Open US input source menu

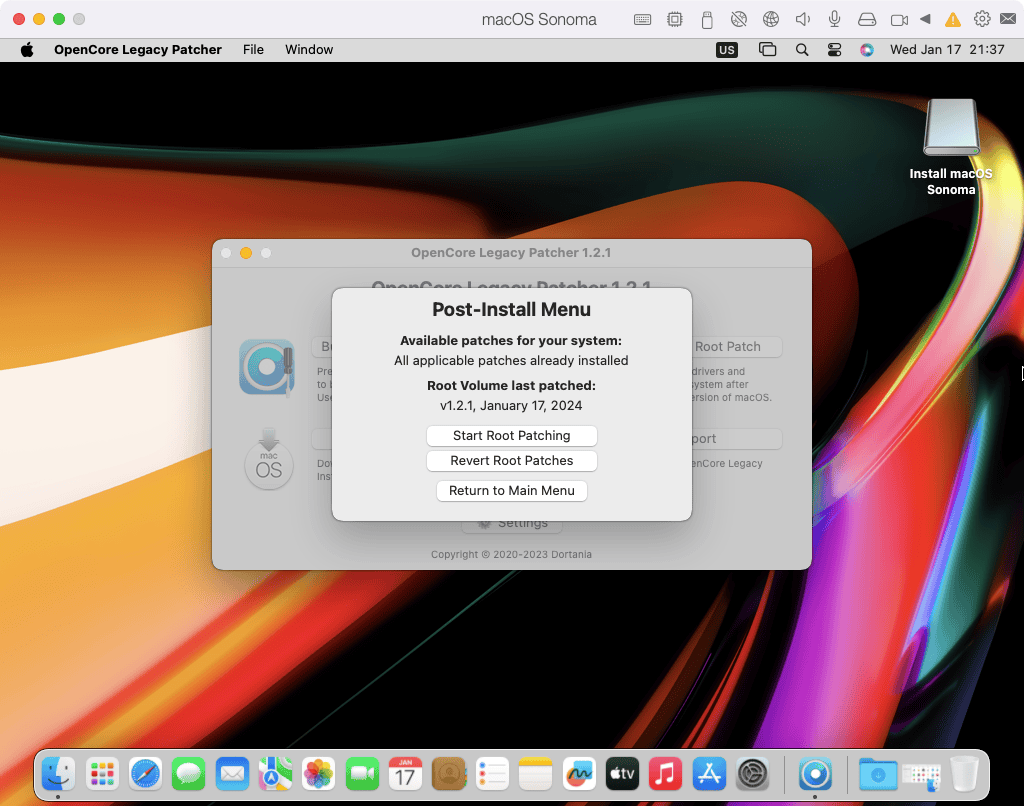coord(727,49)
